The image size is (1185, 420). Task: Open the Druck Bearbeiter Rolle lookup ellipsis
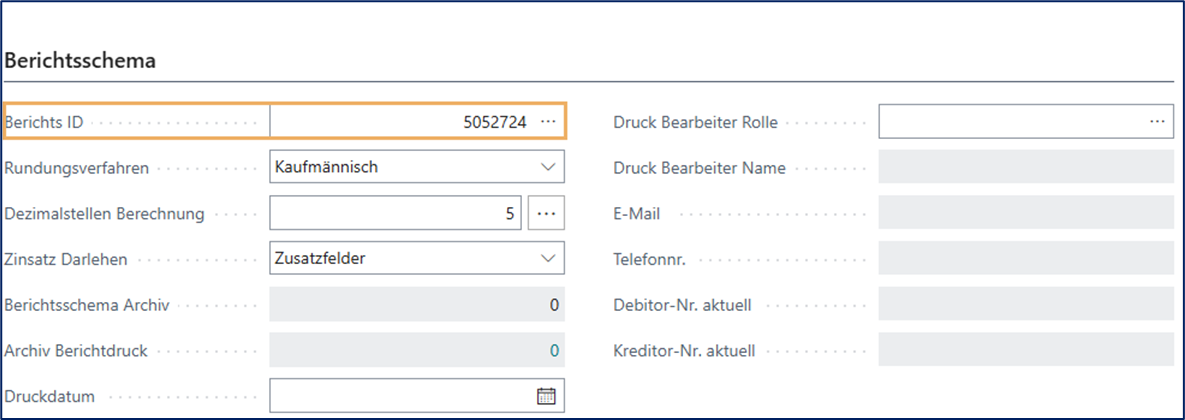[x=1157, y=122]
